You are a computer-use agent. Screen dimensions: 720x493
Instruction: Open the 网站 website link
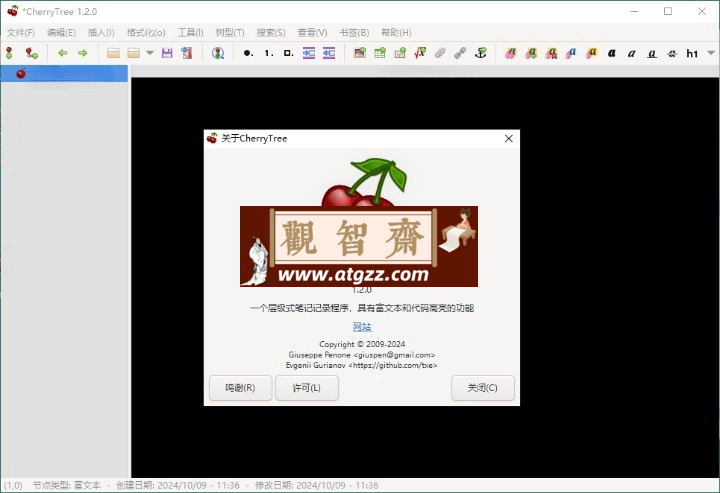[x=362, y=327]
